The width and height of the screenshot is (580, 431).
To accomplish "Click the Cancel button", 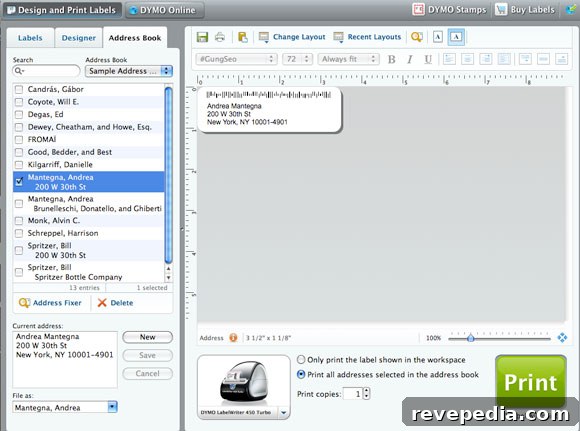I will (x=147, y=373).
